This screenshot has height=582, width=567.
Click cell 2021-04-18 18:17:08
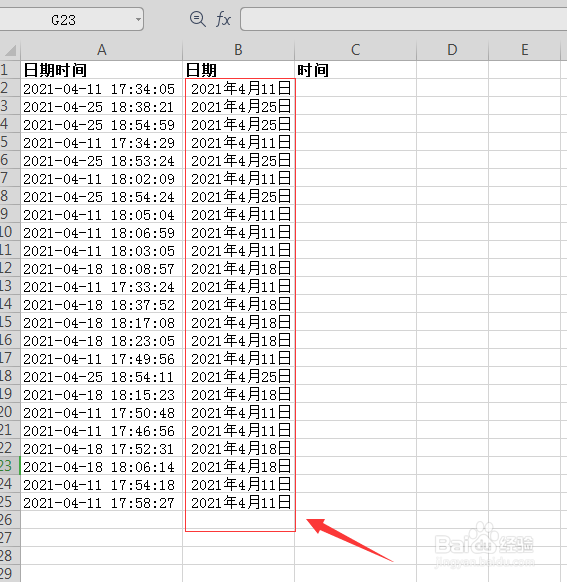coord(102,322)
